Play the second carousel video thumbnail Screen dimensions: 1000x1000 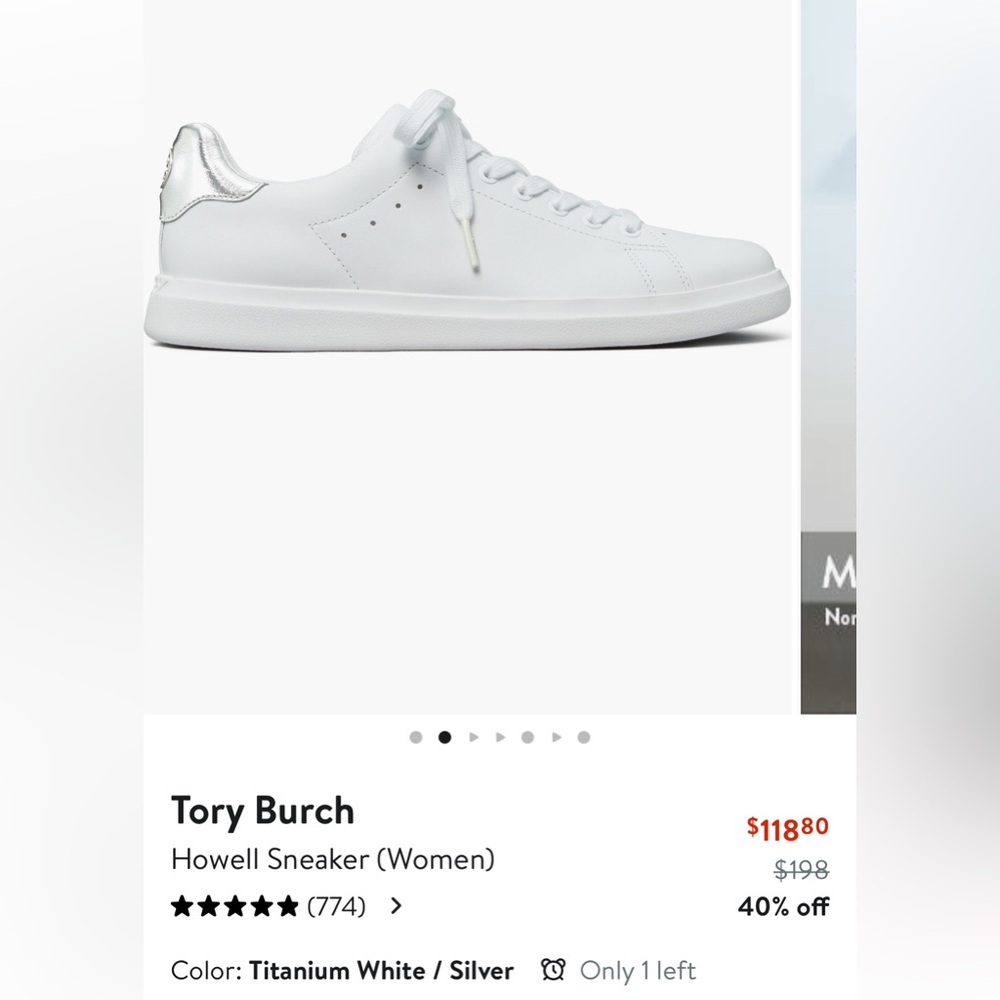[499, 736]
